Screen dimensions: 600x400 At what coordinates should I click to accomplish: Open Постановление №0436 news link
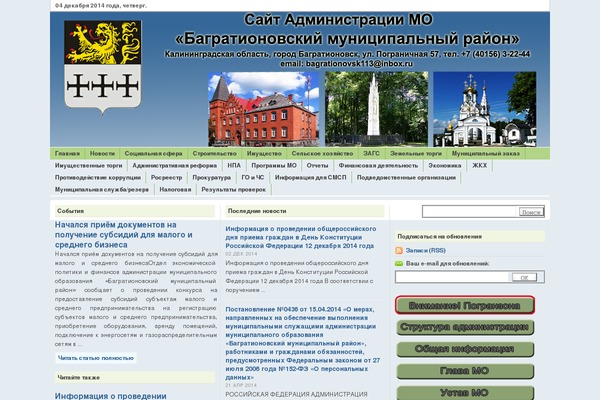tap(302, 343)
